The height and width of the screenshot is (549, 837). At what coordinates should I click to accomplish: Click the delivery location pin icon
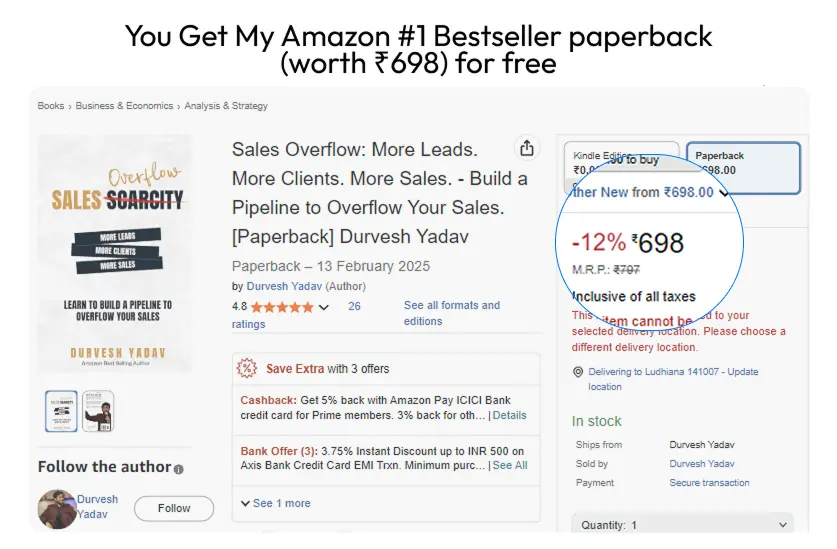pyautogui.click(x=578, y=372)
